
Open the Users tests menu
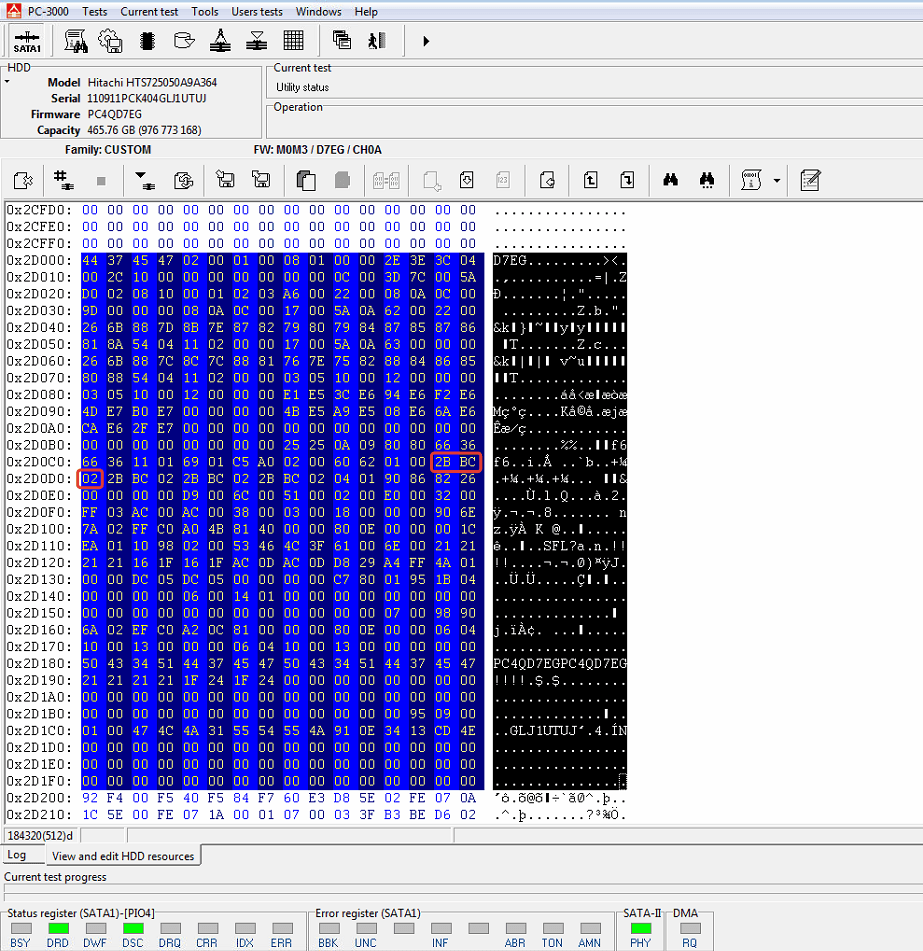tap(257, 12)
